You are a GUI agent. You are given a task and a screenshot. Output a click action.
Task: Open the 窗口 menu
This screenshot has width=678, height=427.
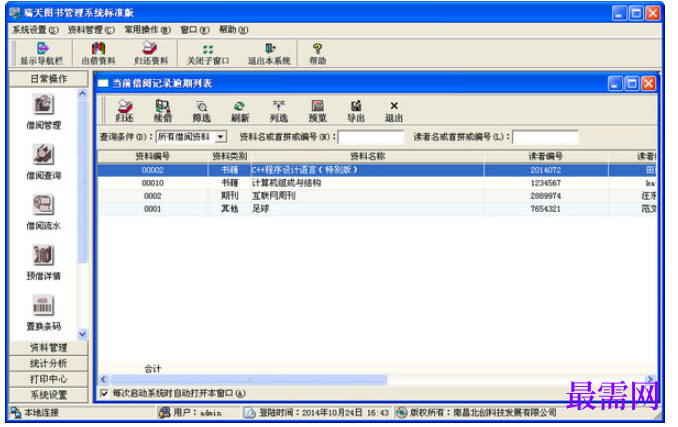(195, 30)
